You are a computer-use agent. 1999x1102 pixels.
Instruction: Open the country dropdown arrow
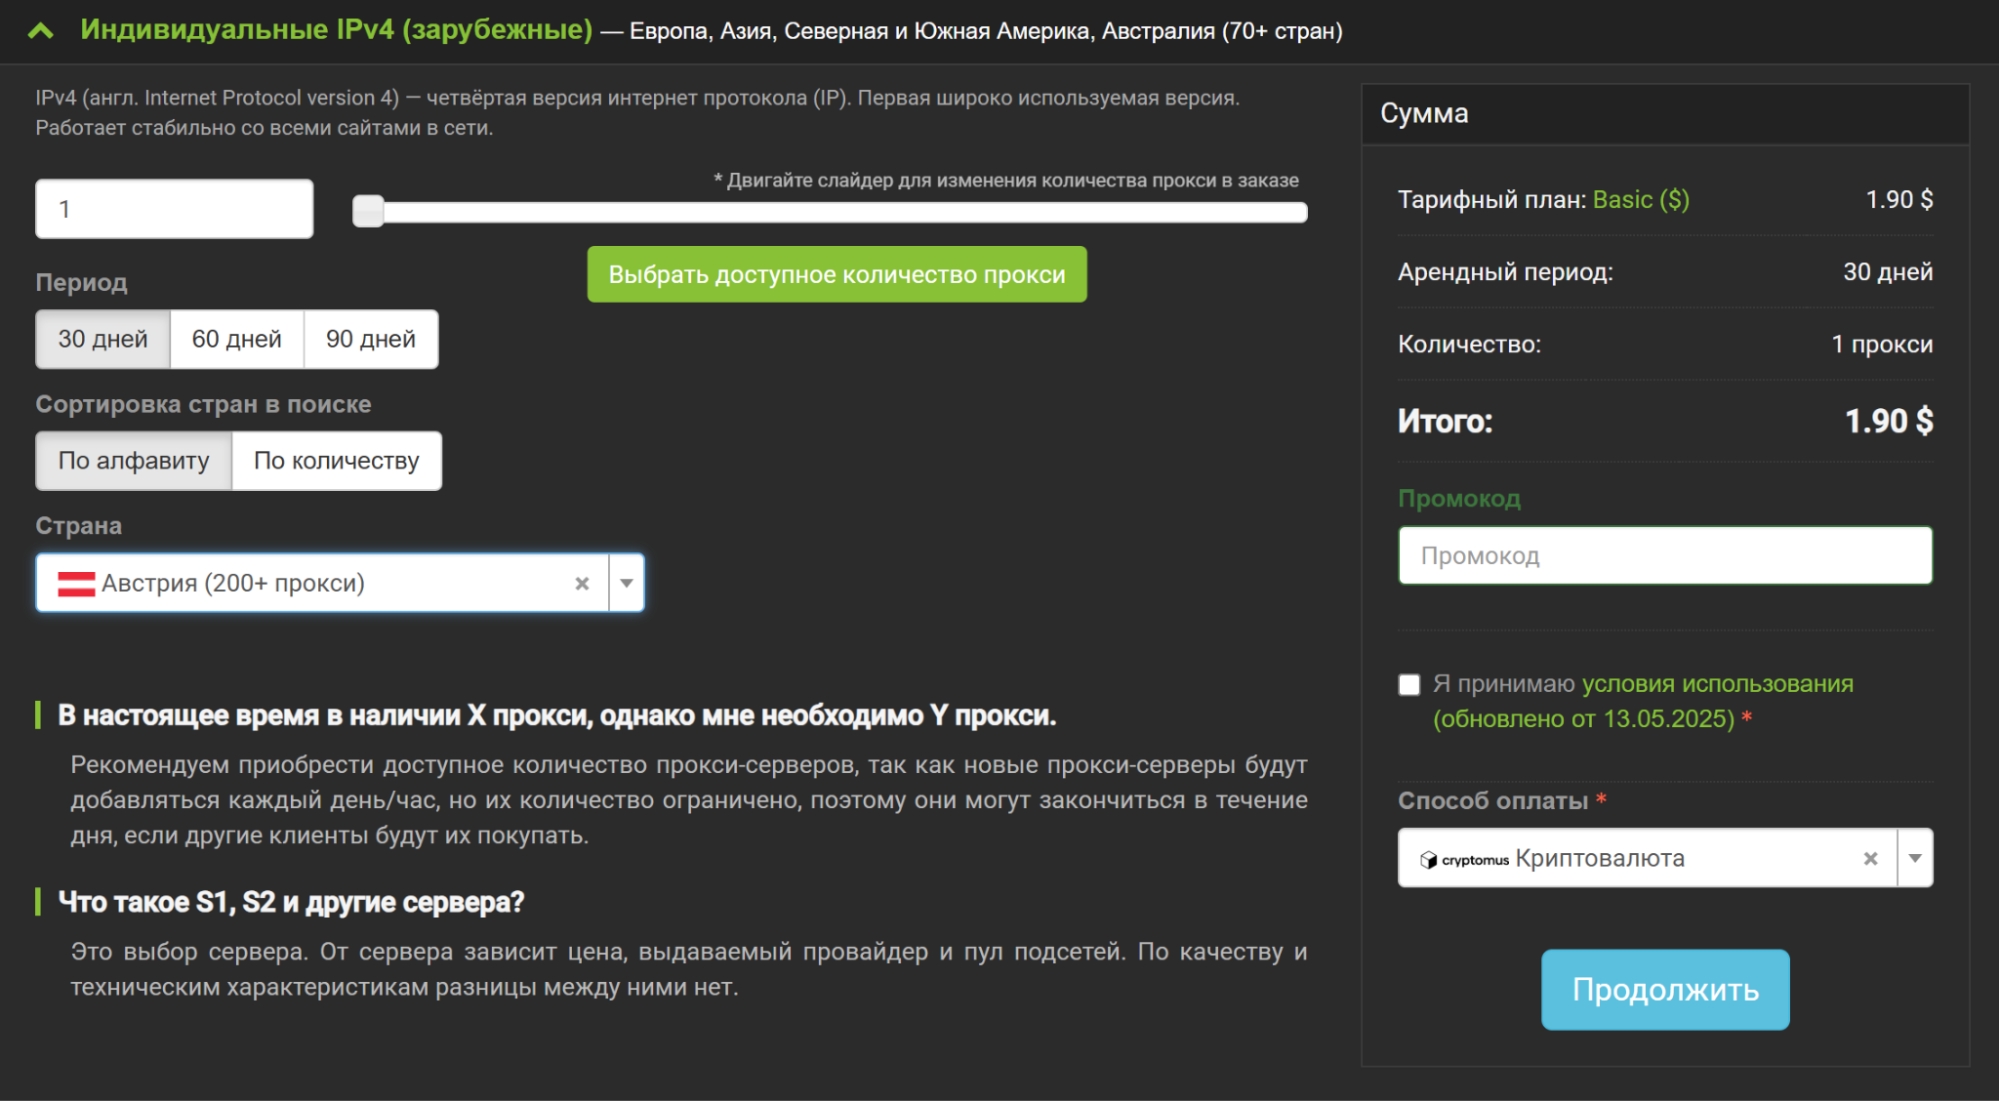coord(626,582)
